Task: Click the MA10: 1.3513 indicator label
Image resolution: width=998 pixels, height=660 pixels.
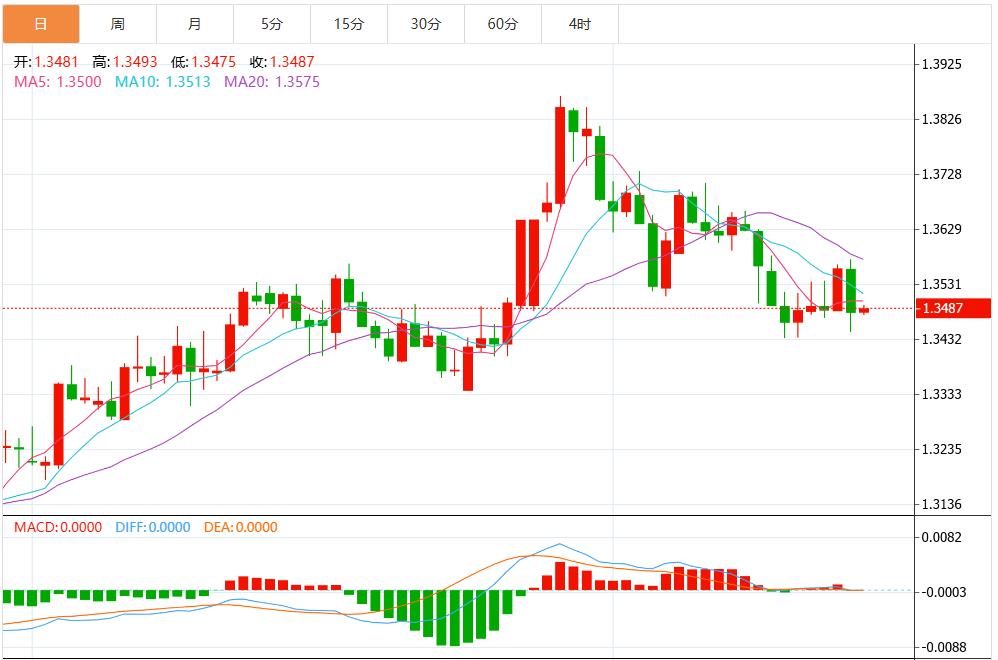Action: (x=162, y=82)
